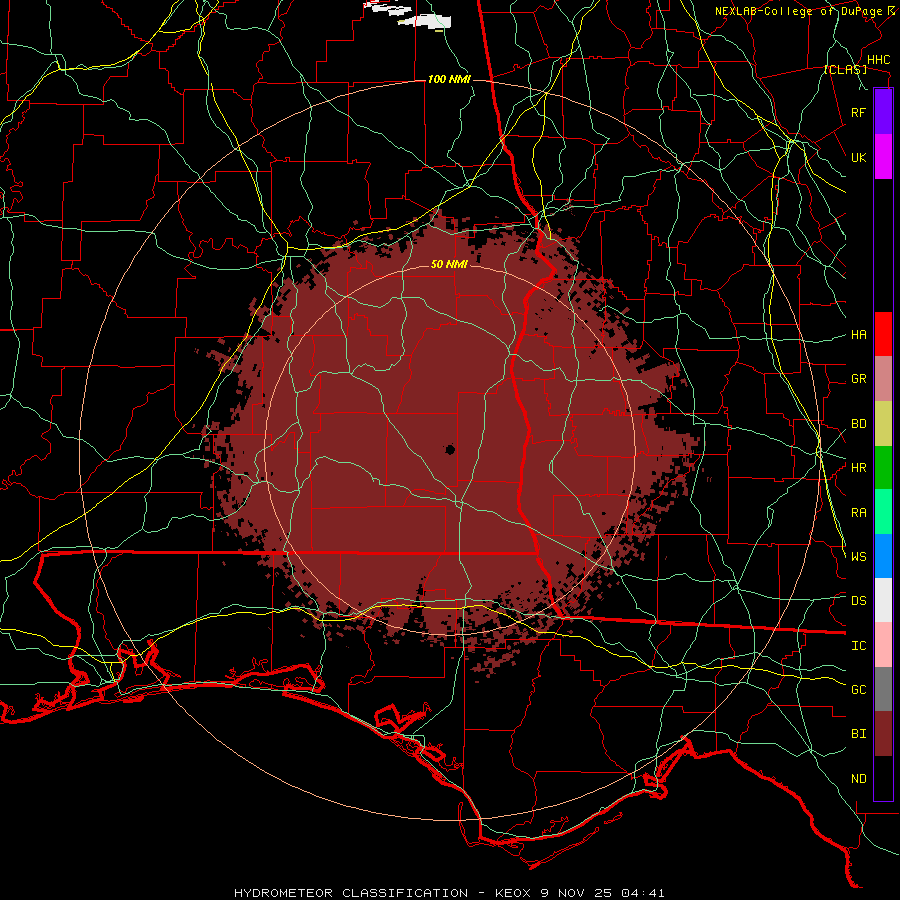Image resolution: width=900 pixels, height=900 pixels.
Task: Click the "9 NOV 25 04:41" timestamp
Action: (603, 893)
